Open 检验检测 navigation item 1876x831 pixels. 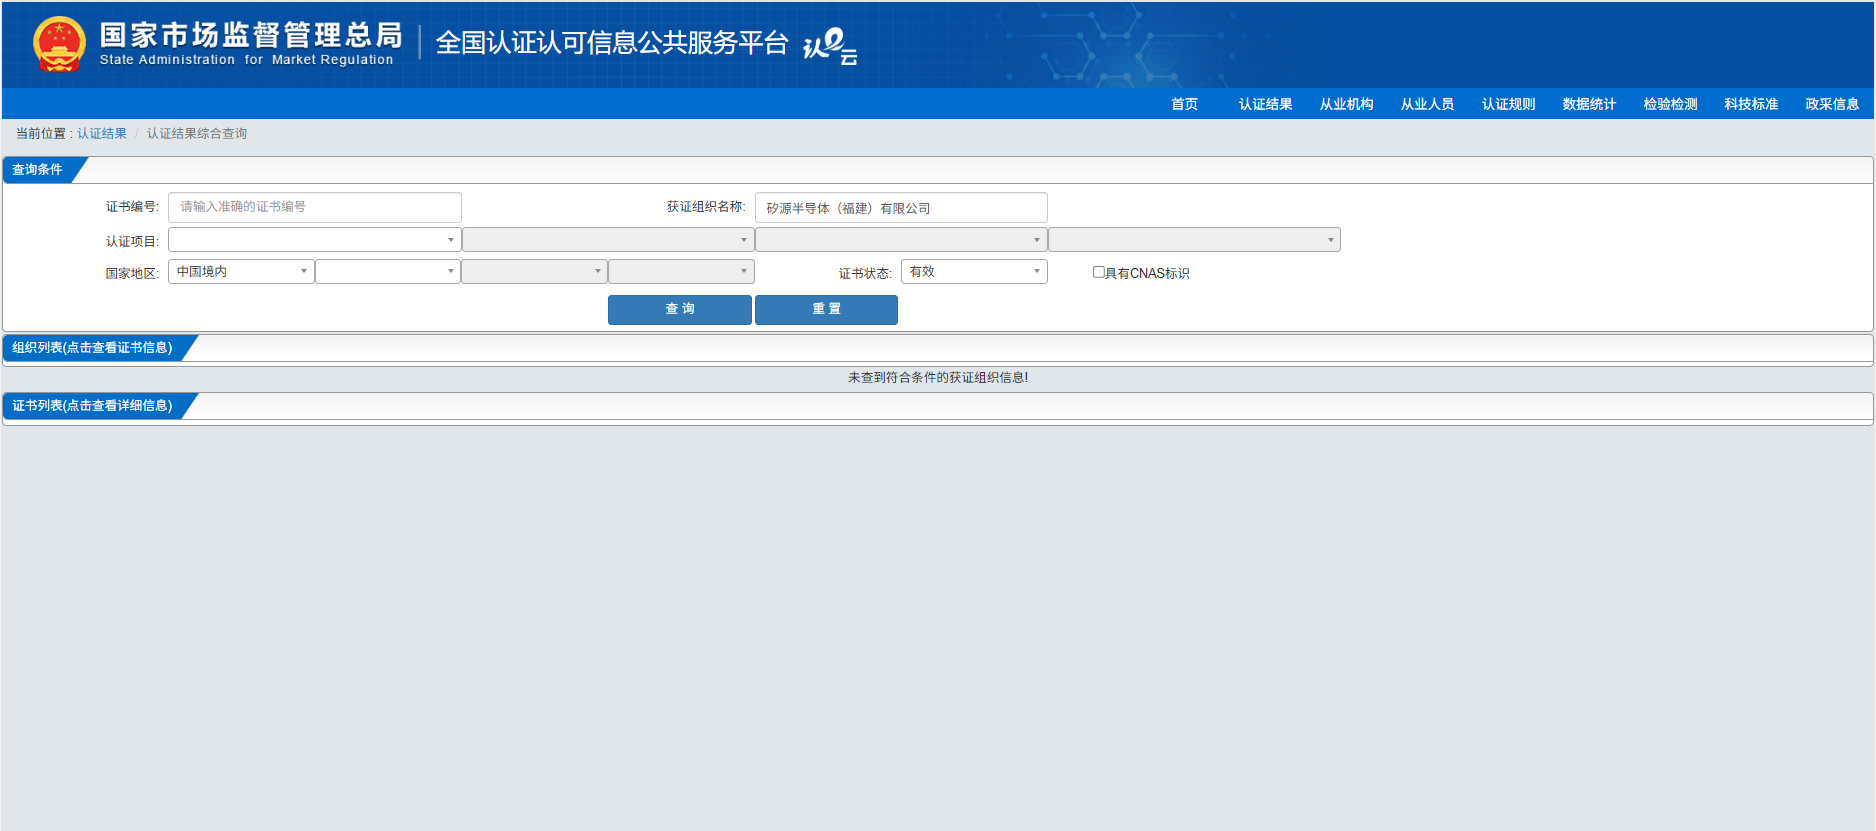click(1670, 104)
